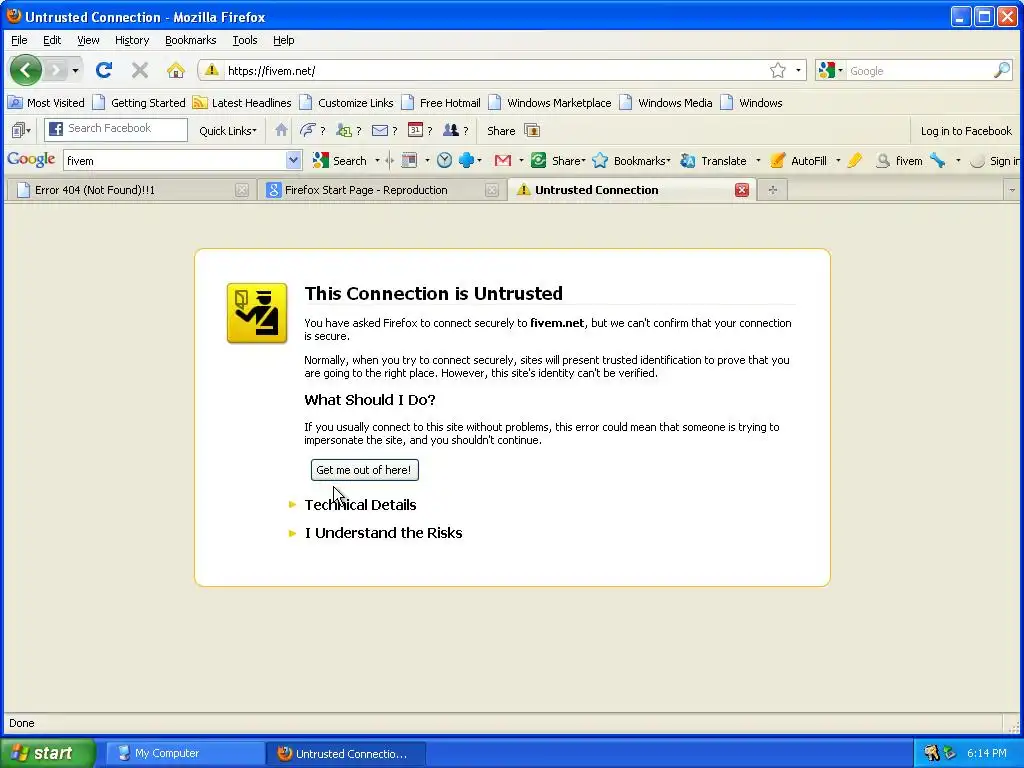Reload the current page
1024x768 pixels.
(x=103, y=70)
